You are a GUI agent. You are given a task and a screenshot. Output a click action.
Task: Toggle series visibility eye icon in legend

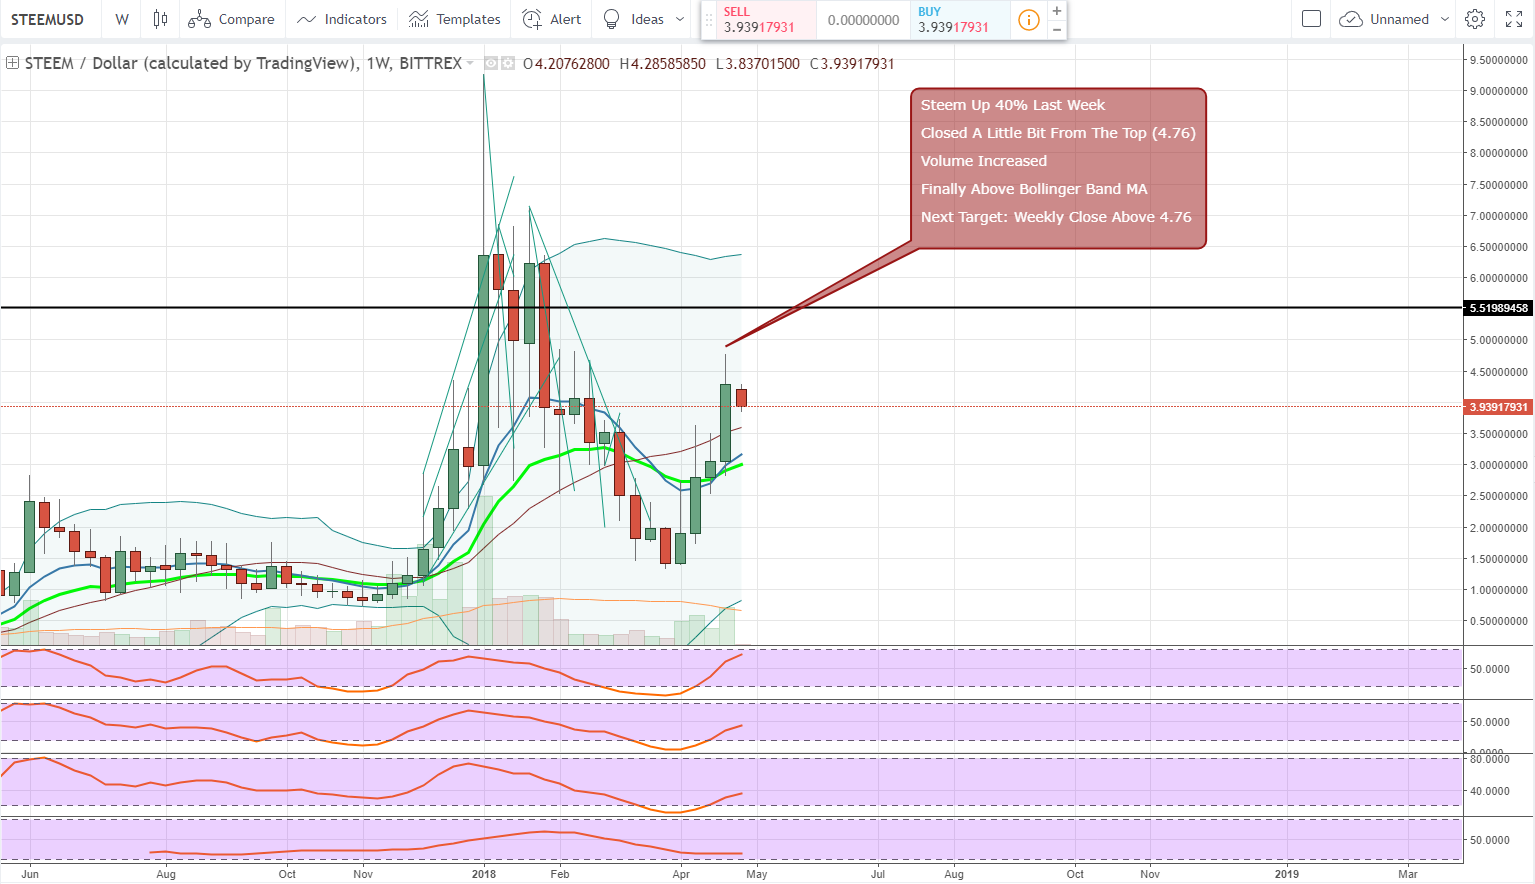coord(491,63)
